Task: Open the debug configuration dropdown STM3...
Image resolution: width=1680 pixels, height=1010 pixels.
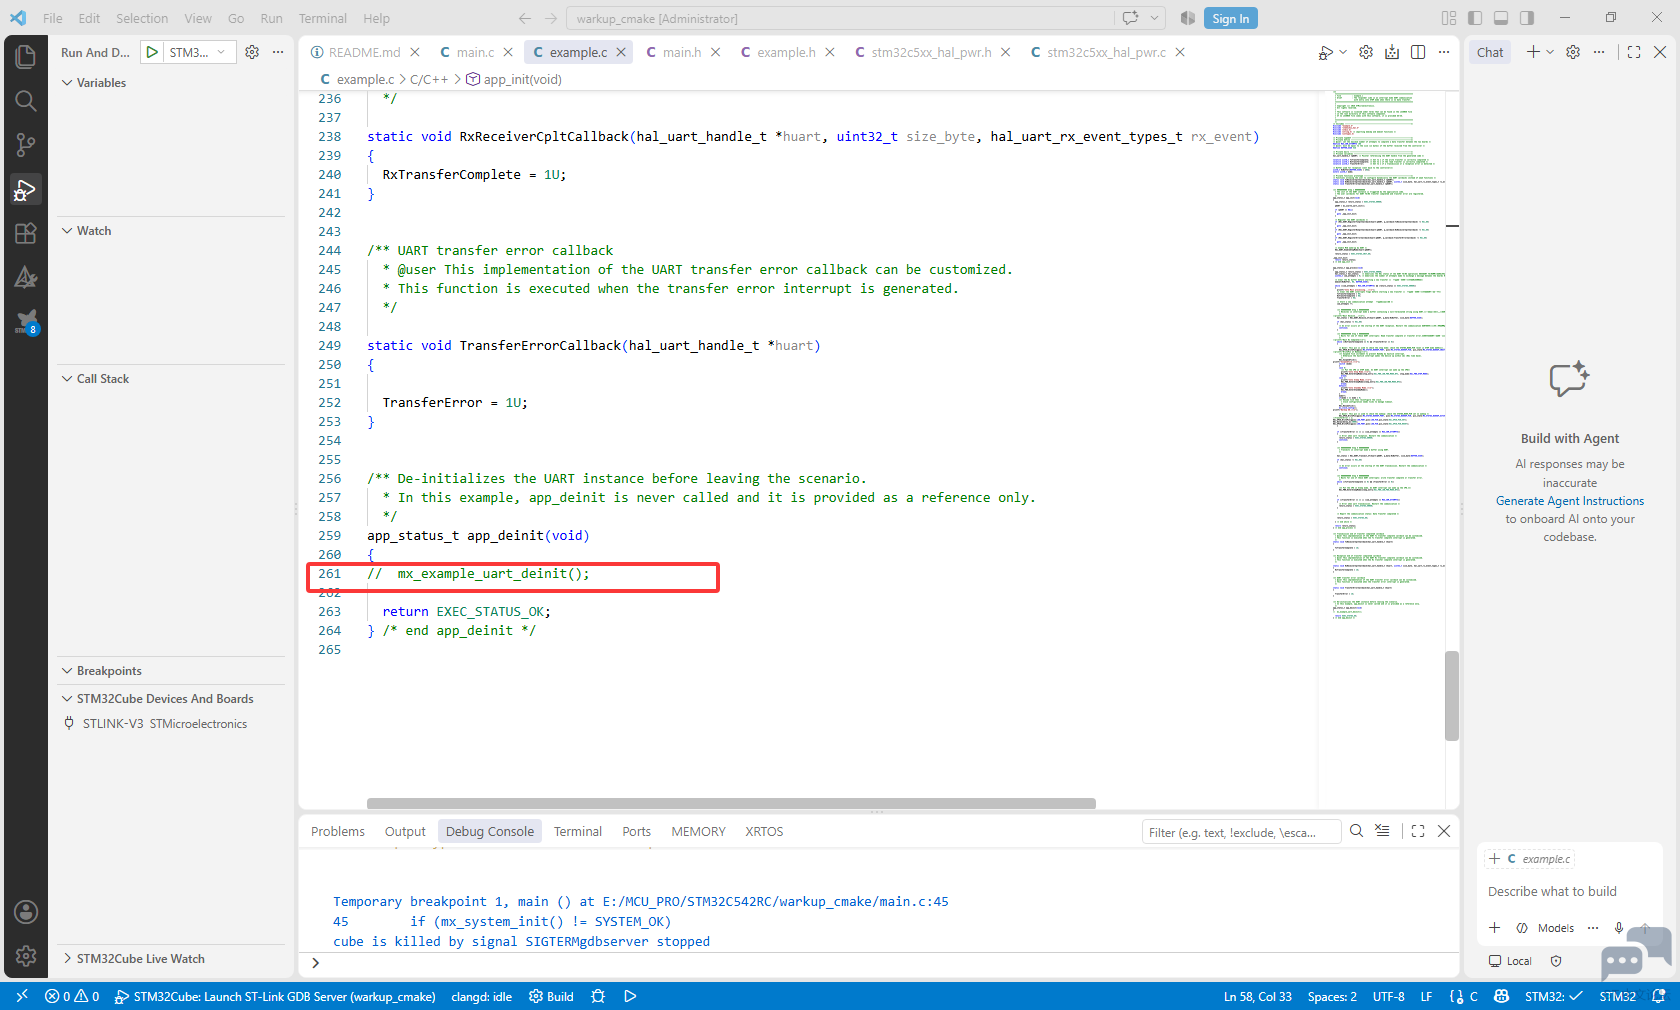Action: tap(198, 52)
